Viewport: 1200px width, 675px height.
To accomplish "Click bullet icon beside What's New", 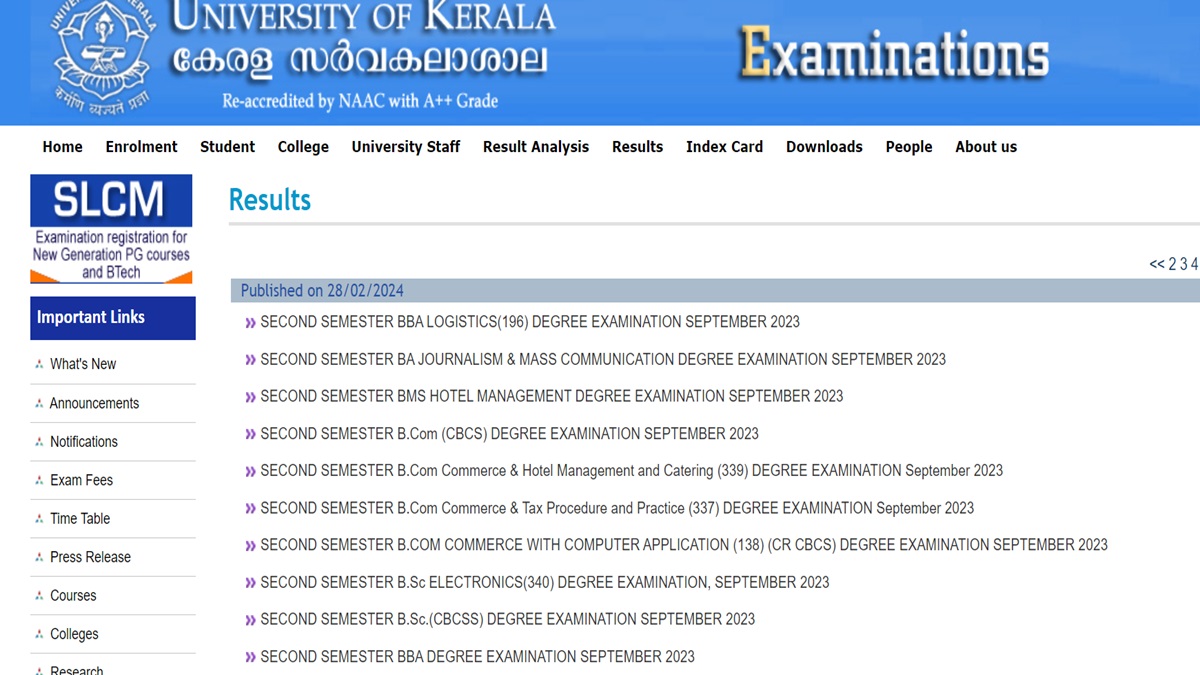I will point(39,365).
